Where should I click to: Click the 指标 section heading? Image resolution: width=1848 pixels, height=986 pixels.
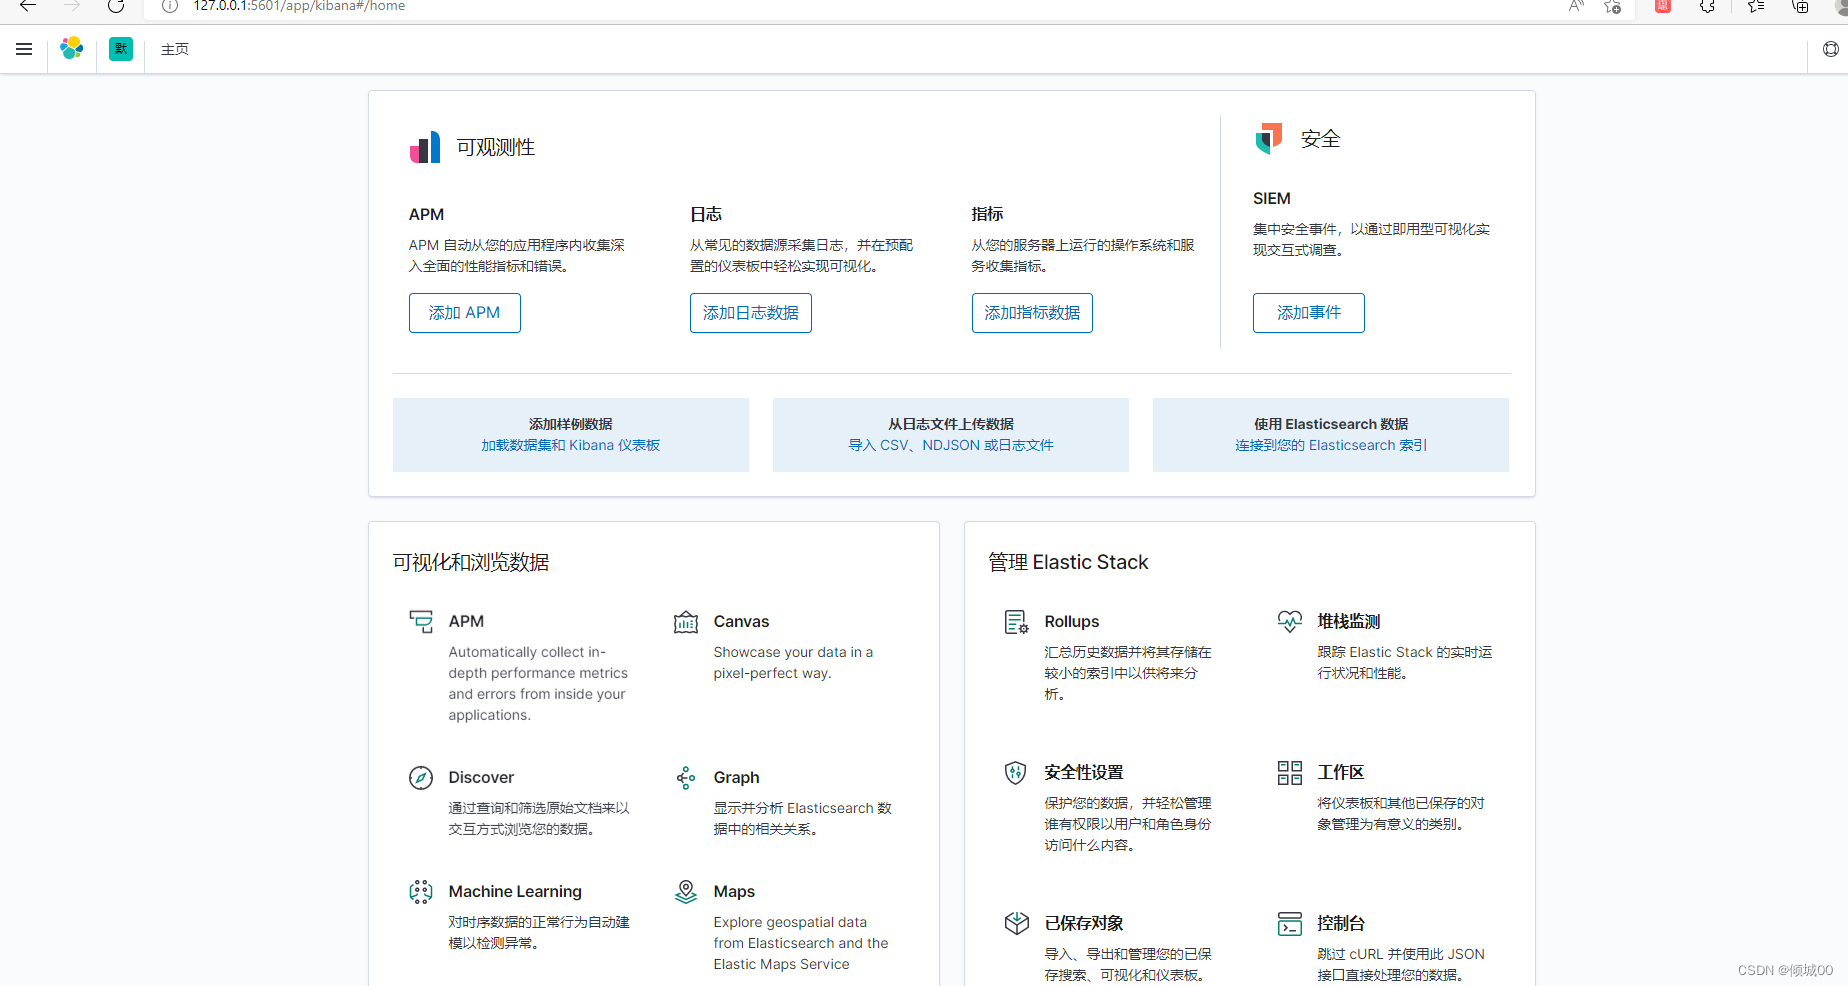[x=987, y=214]
